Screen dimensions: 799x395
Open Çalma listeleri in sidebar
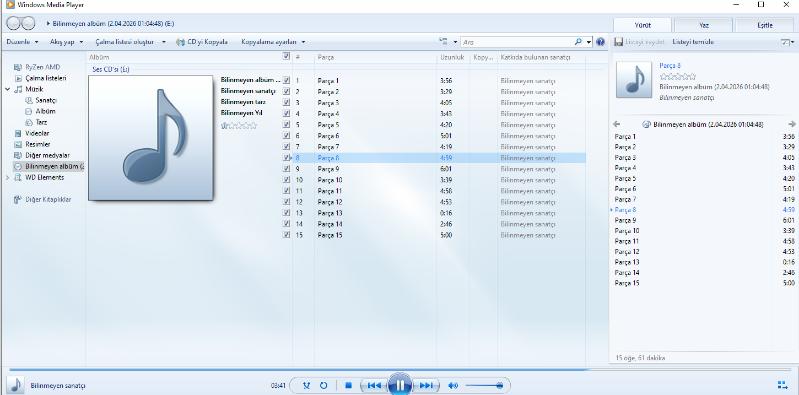[45, 78]
